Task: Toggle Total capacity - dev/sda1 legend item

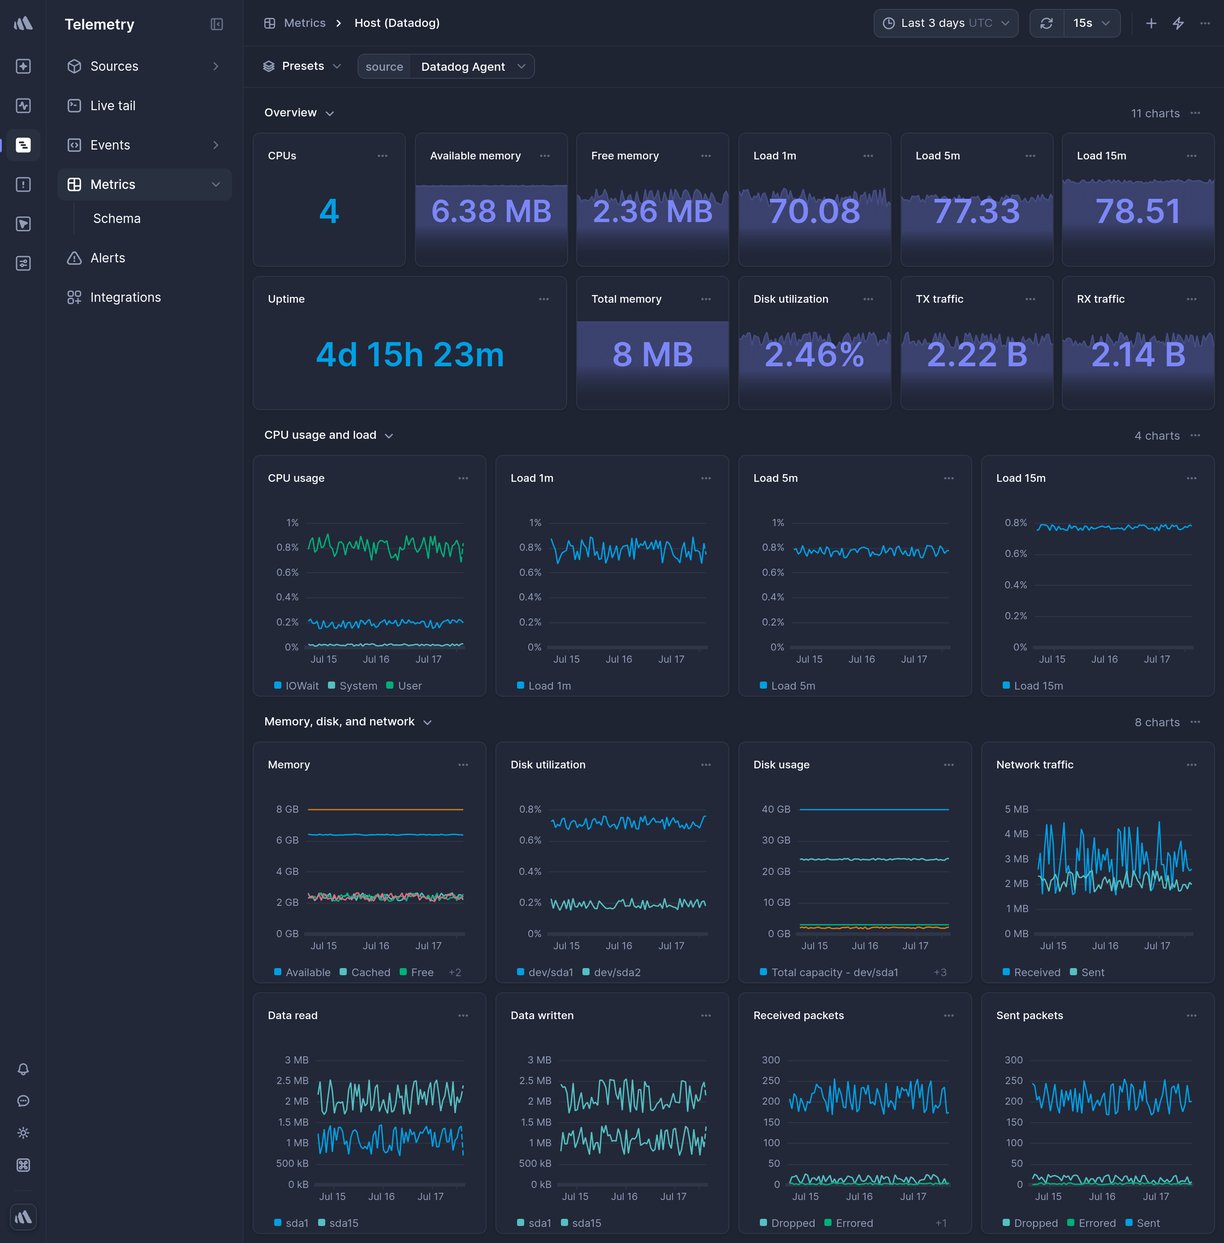Action: click(829, 973)
